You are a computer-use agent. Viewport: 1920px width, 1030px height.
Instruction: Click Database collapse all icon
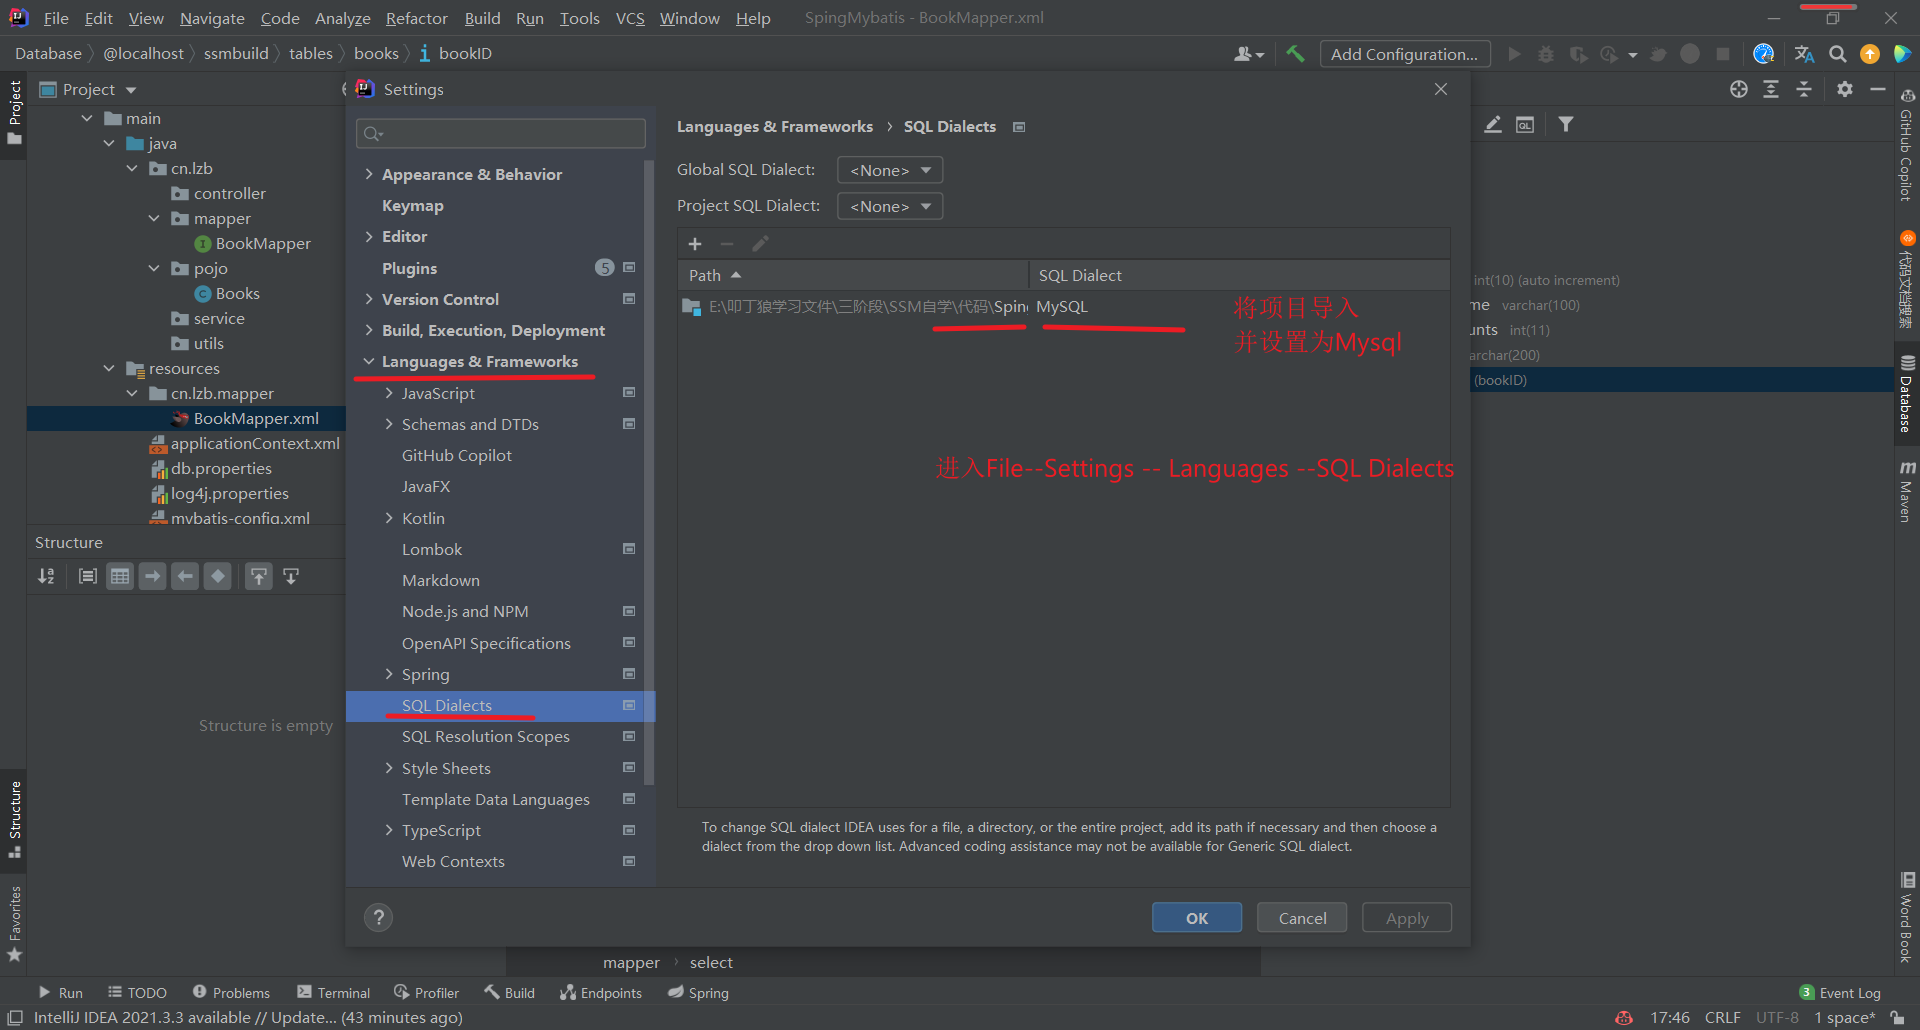coord(1804,89)
